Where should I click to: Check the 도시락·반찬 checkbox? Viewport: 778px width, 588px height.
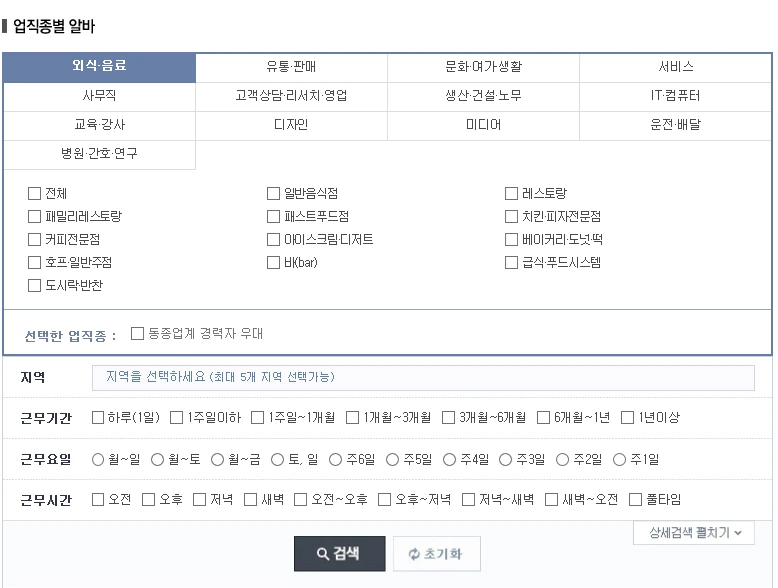pyautogui.click(x=34, y=285)
